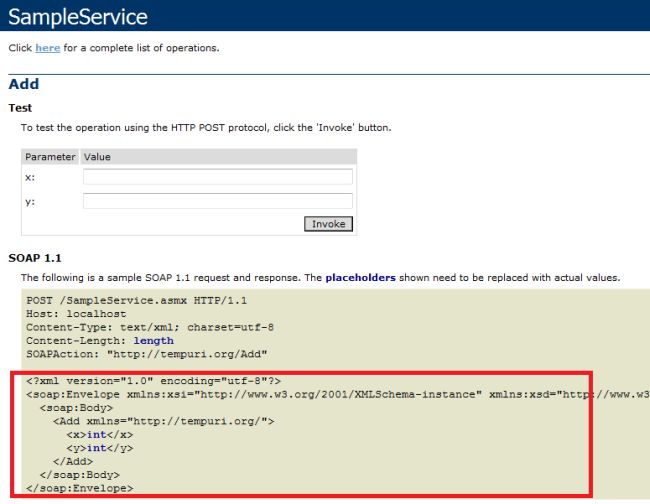Select the 'Test' section heading
Screen dimensions: 650x504
point(20,108)
